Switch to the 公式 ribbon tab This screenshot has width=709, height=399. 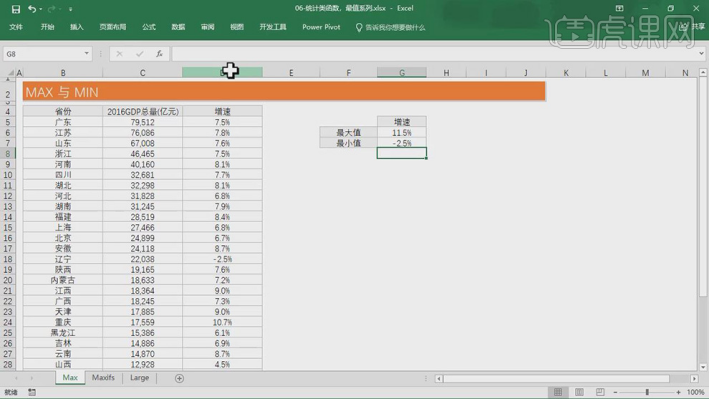click(x=149, y=27)
